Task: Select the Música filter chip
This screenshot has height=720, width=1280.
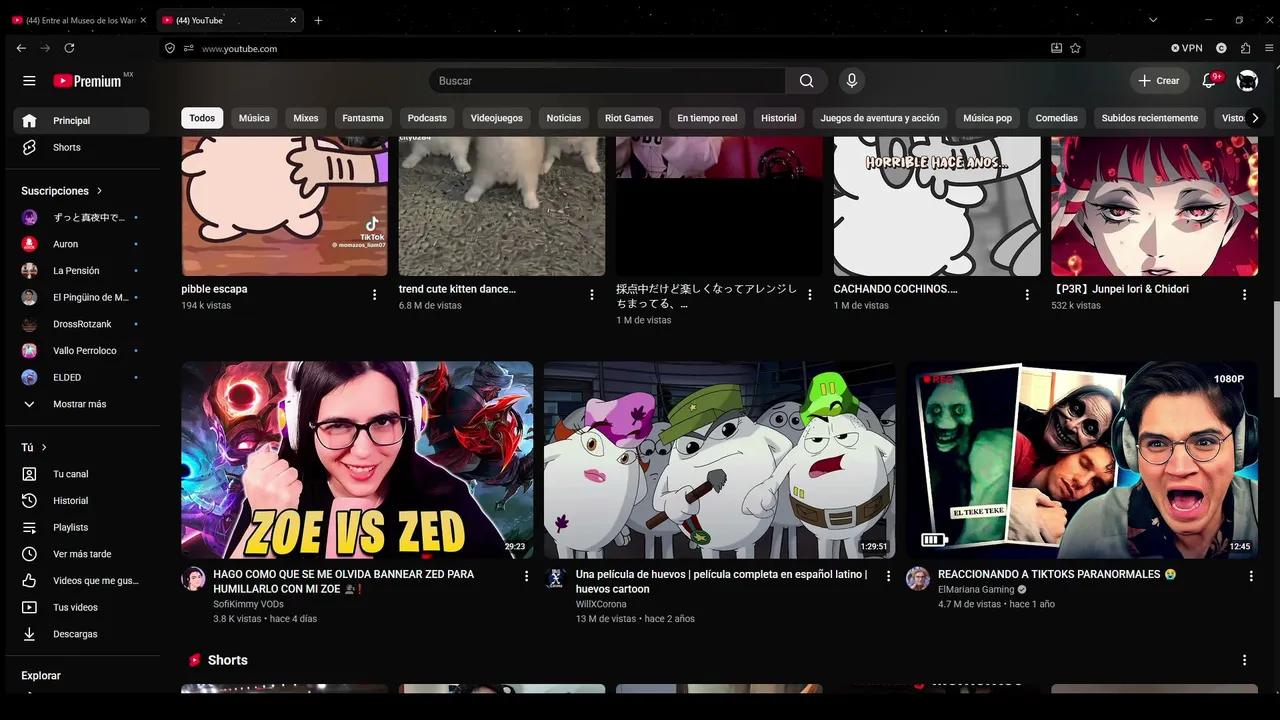Action: (x=254, y=118)
